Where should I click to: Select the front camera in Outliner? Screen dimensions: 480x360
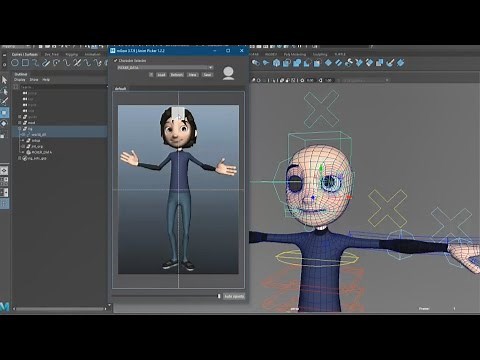pyautogui.click(x=32, y=105)
